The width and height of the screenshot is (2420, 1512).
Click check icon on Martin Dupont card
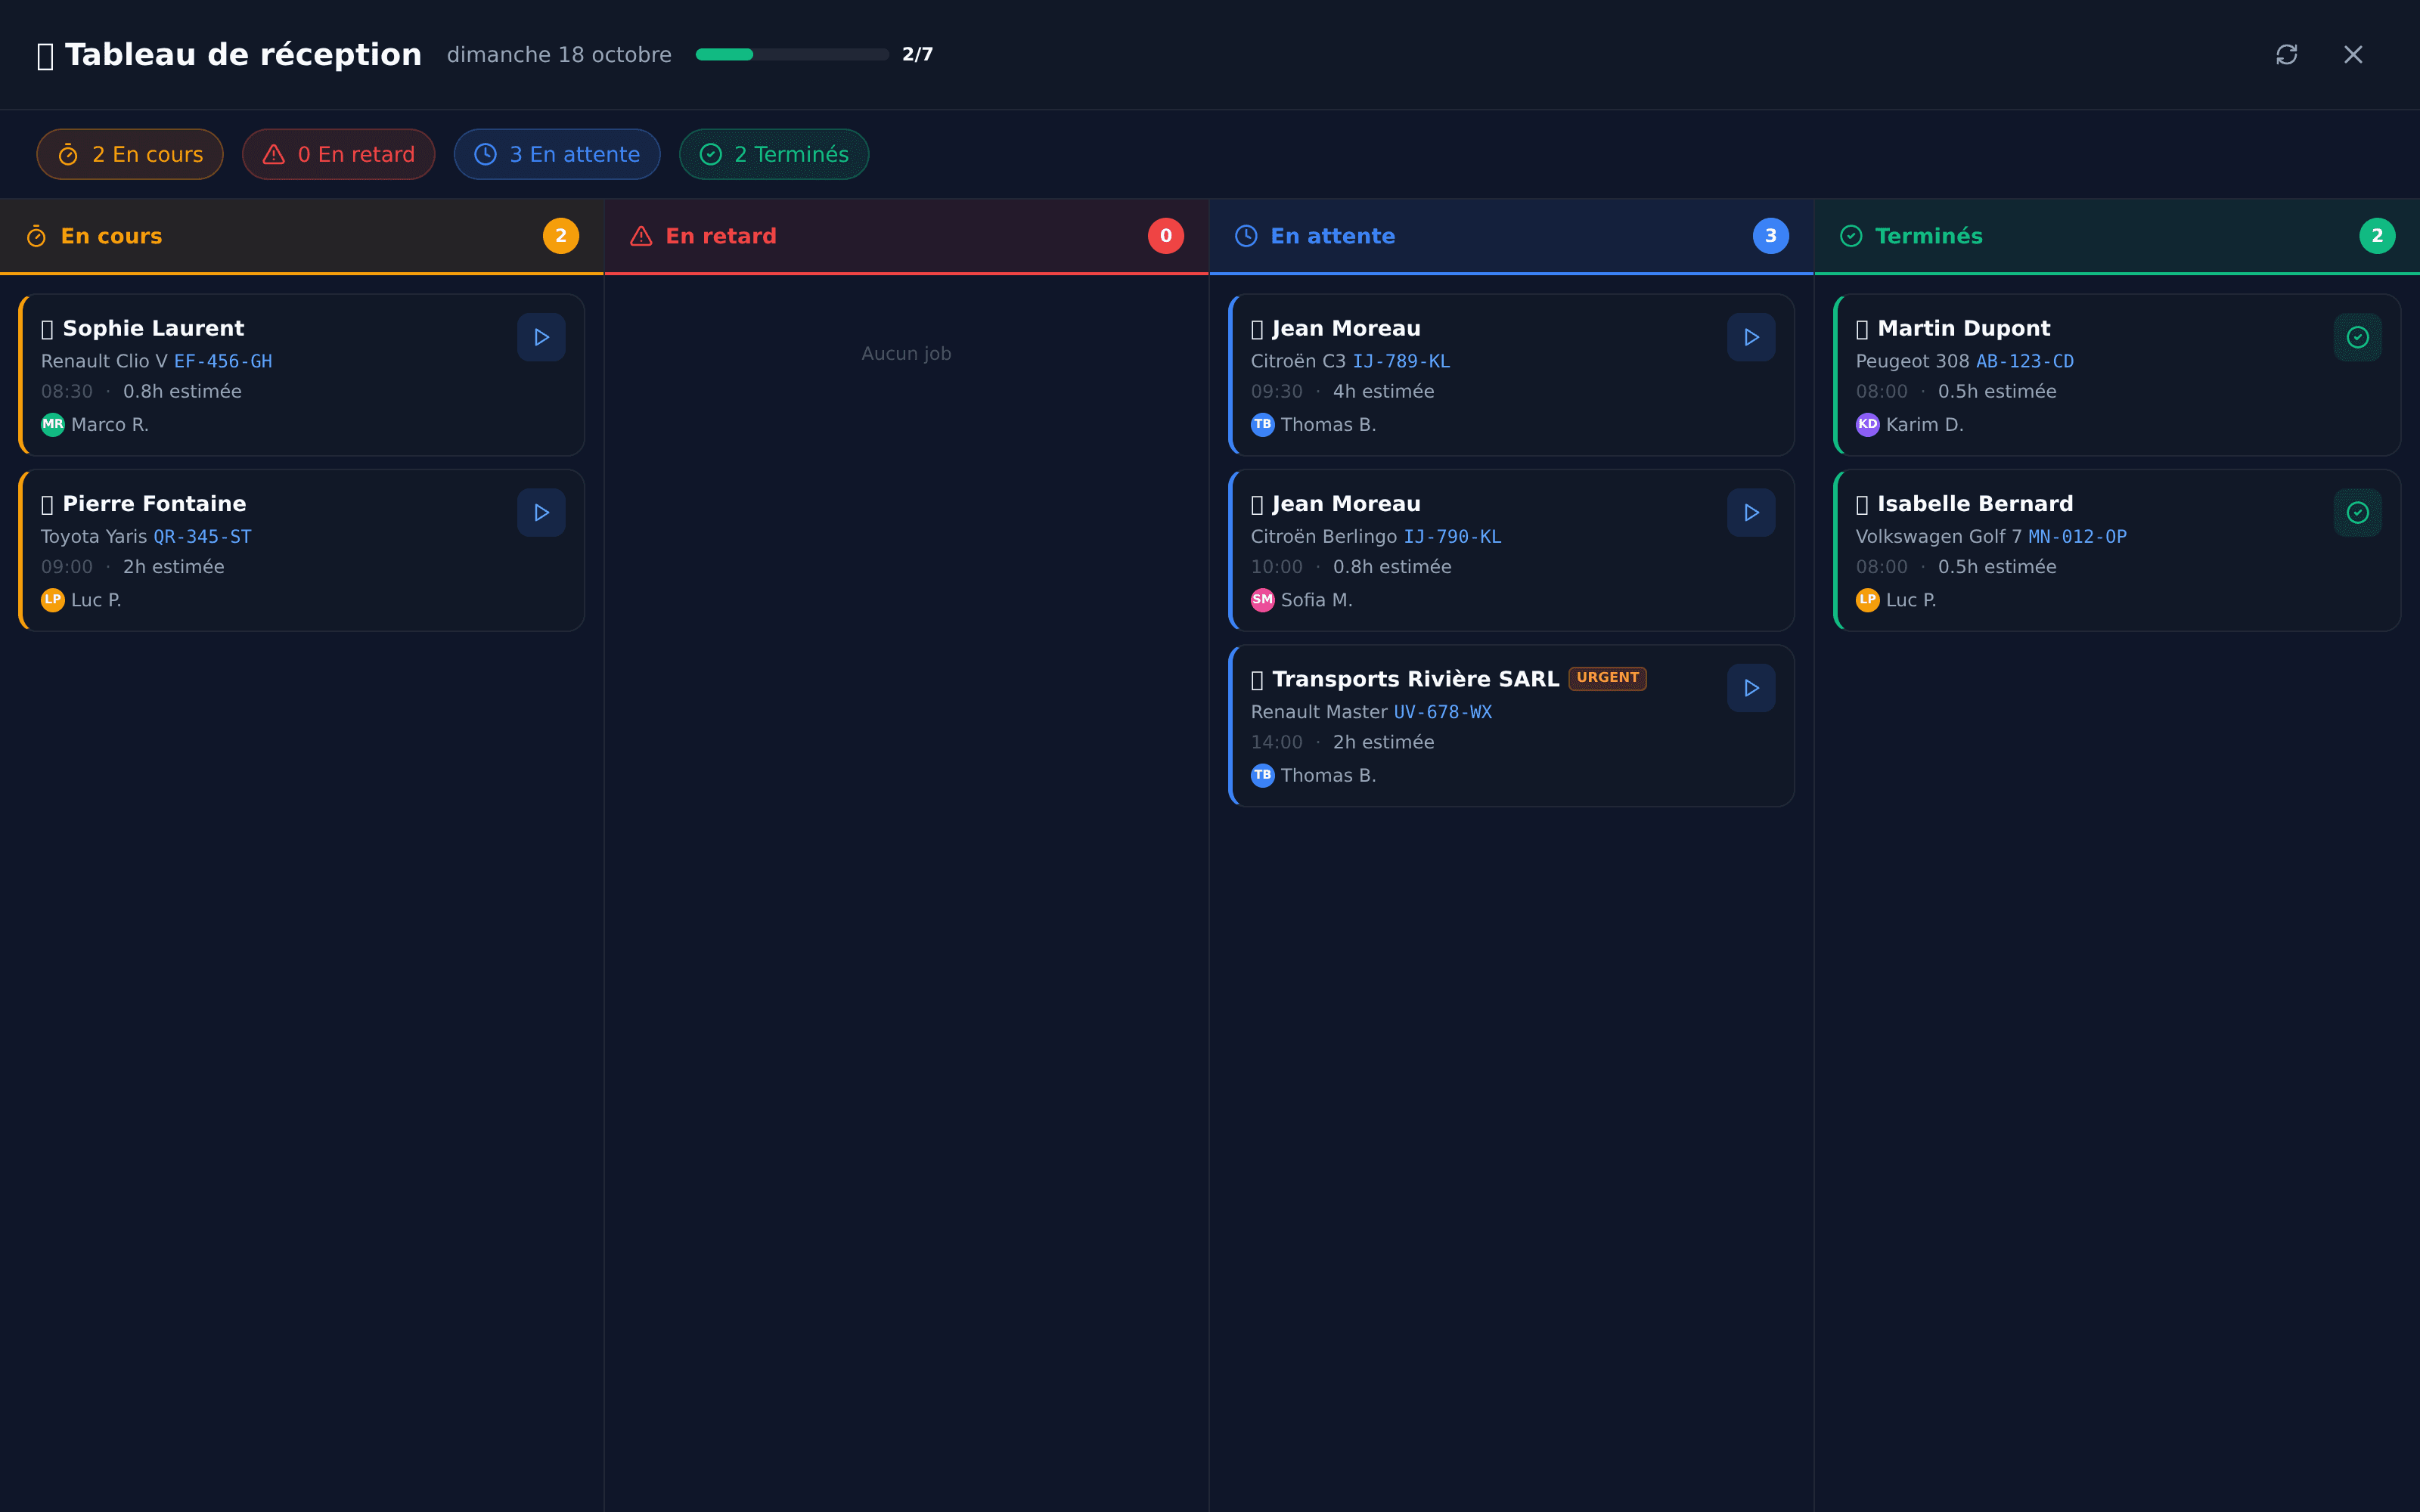(x=2357, y=337)
